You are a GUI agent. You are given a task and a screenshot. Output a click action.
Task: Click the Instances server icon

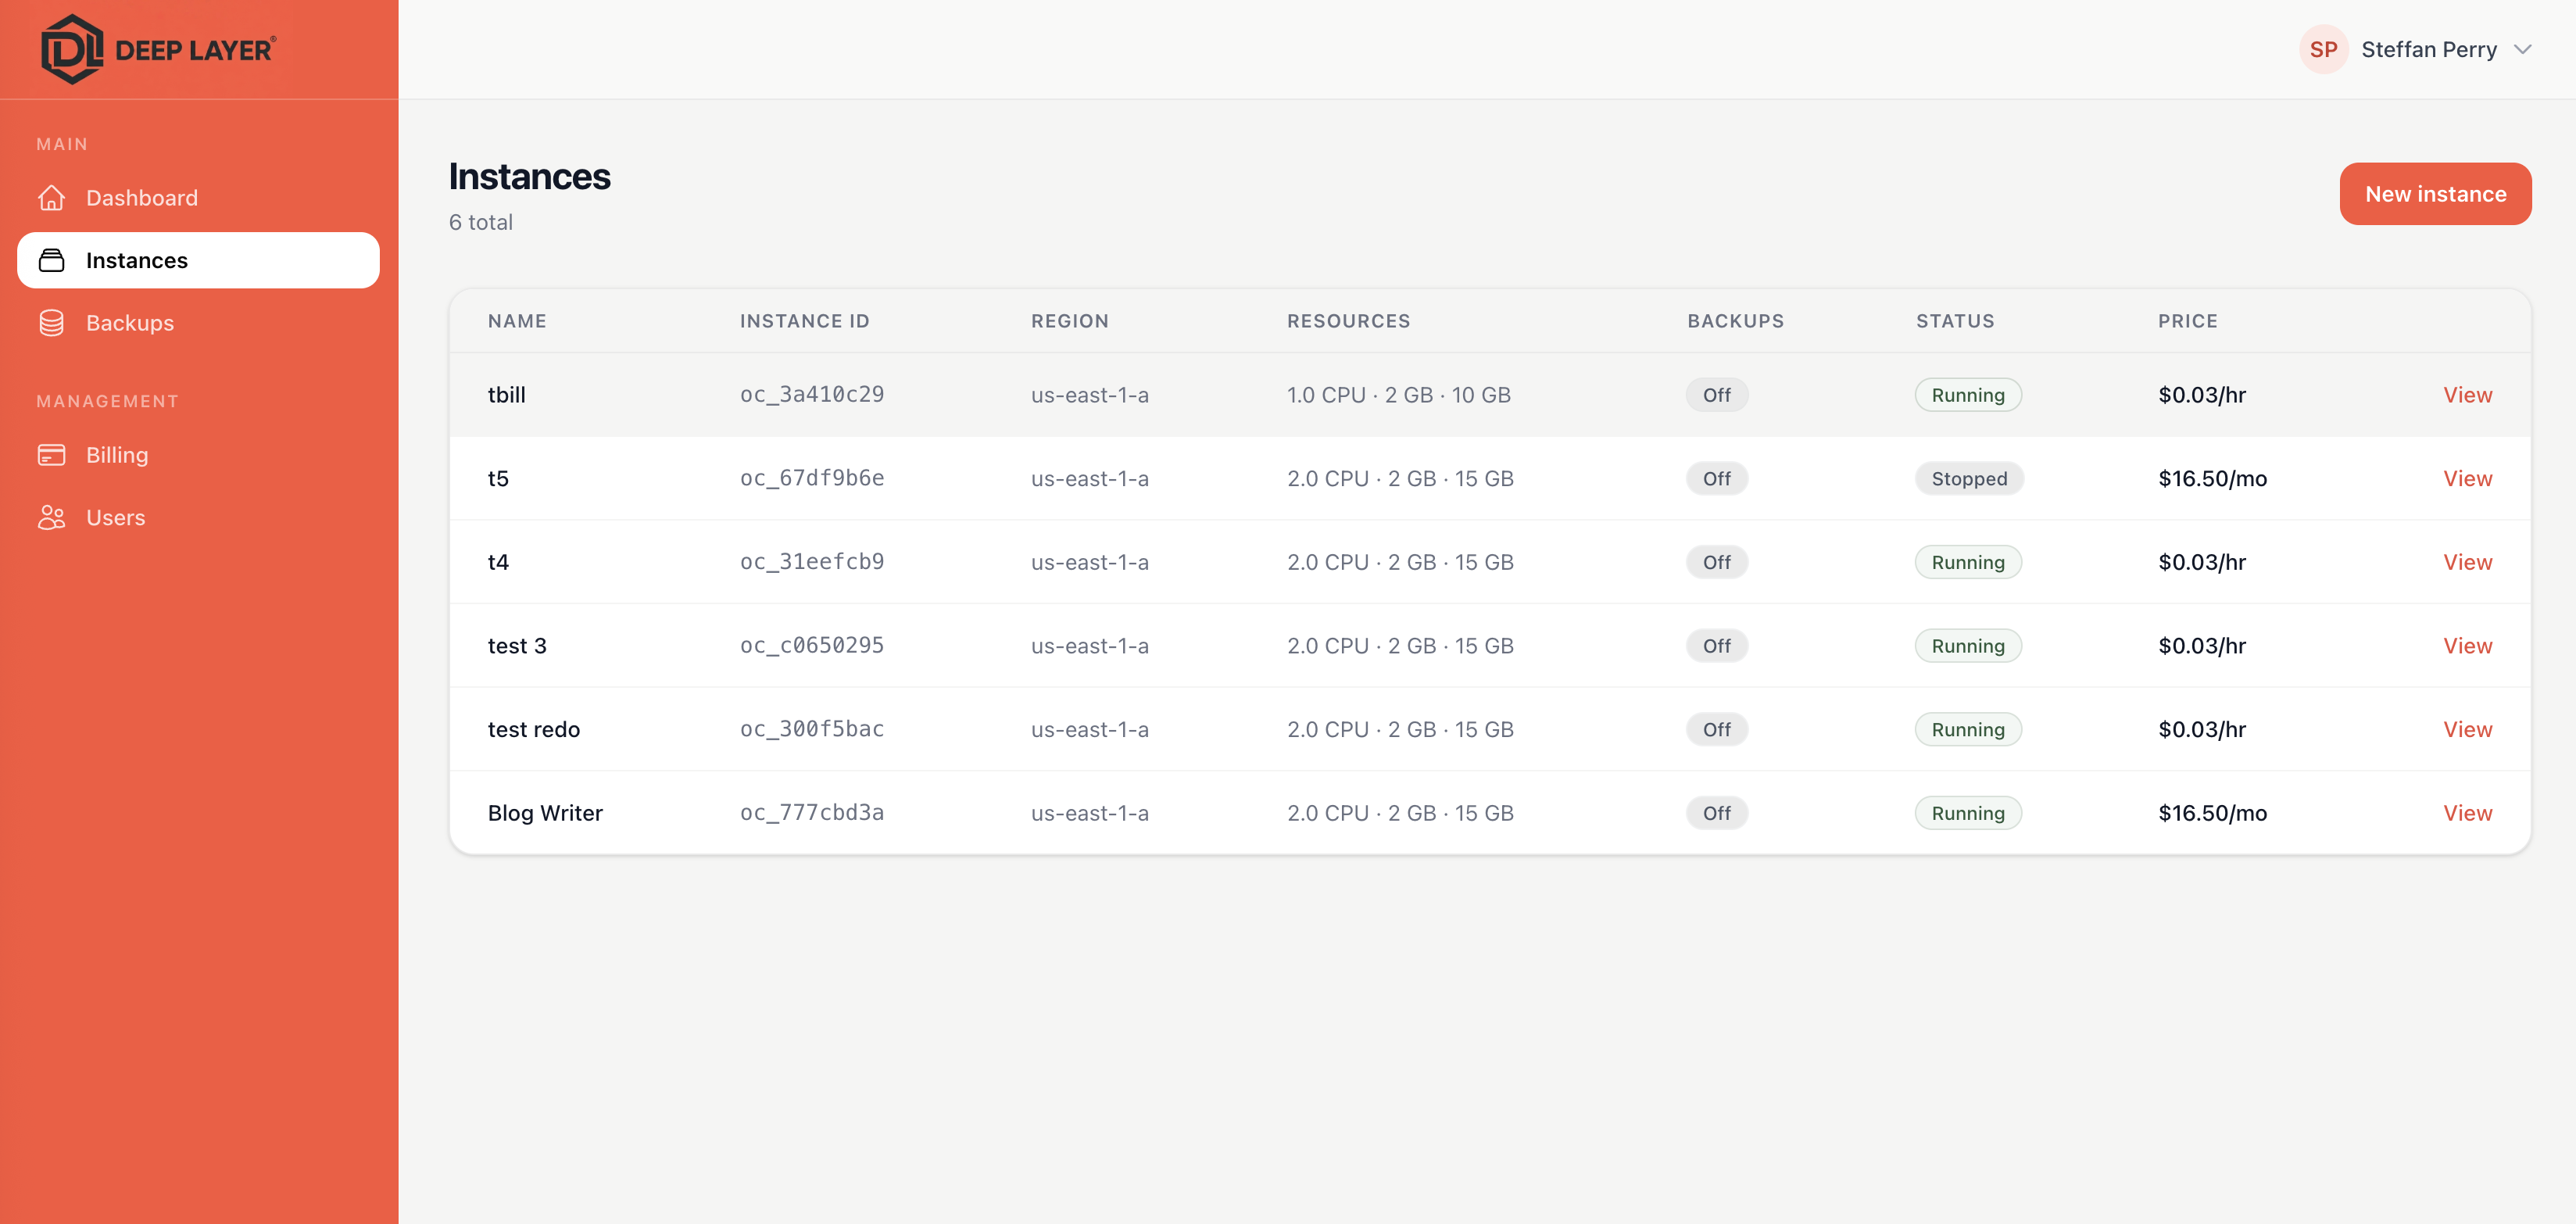tap(51, 260)
